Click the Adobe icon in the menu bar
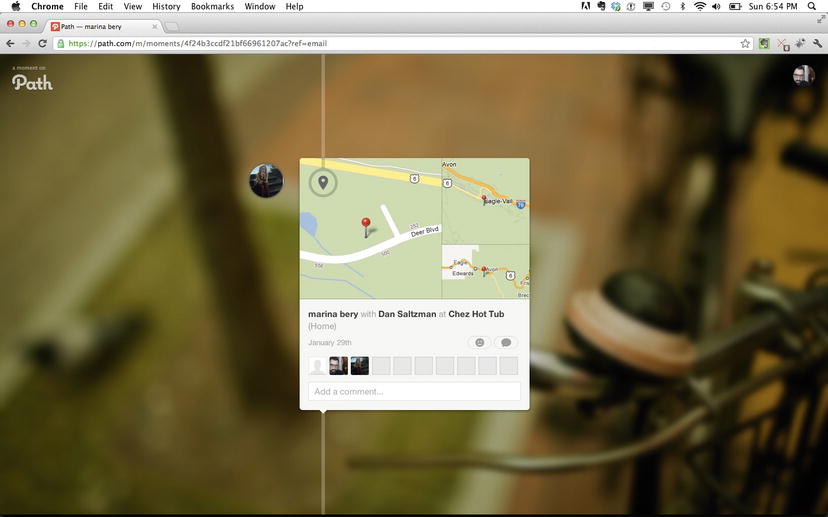The image size is (828, 517). [586, 6]
